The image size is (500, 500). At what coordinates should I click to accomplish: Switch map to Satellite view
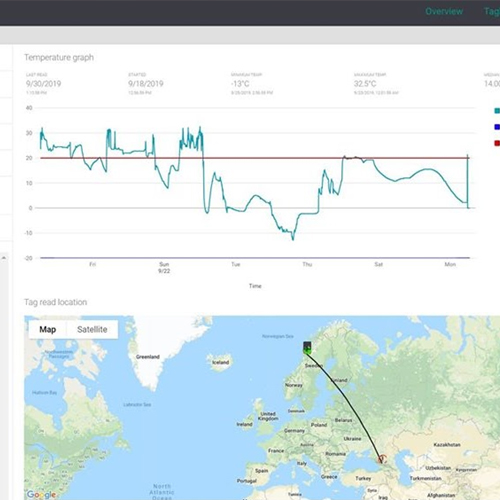point(92,329)
